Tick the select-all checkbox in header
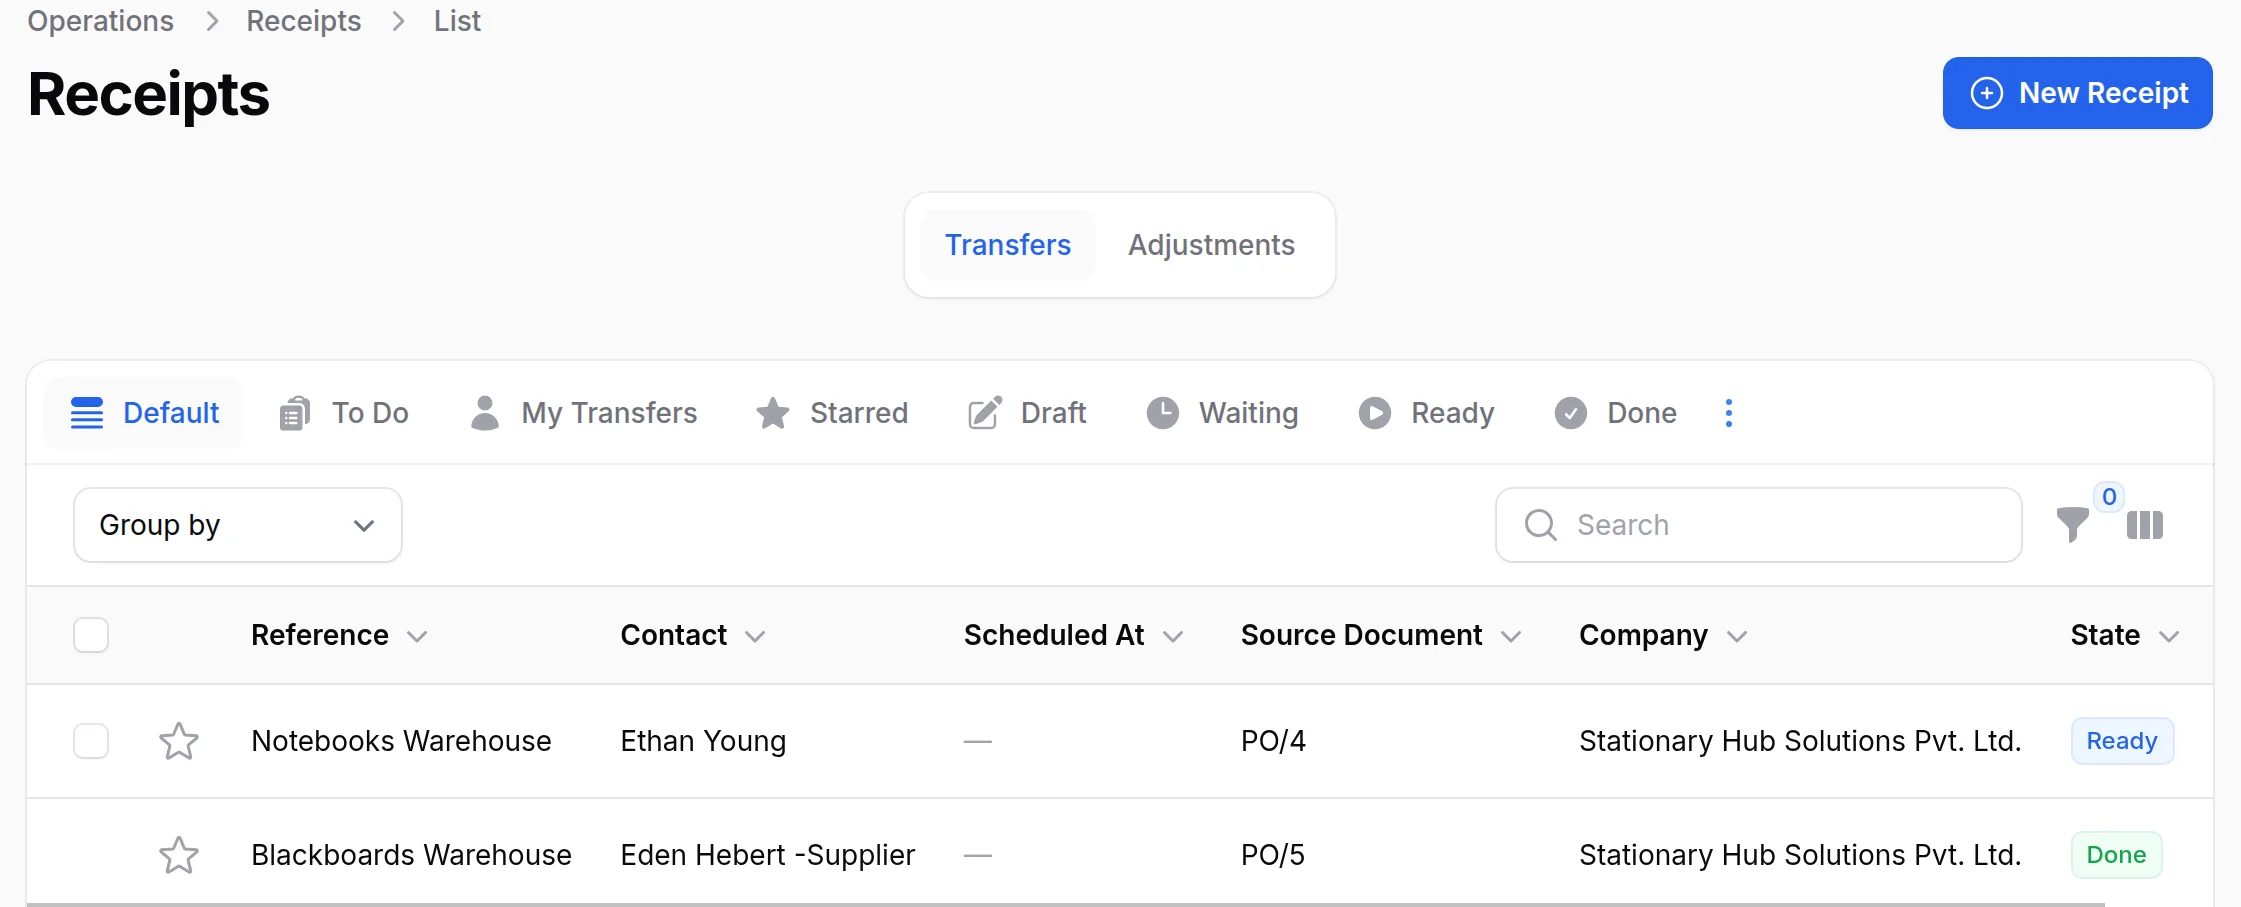 [x=91, y=635]
